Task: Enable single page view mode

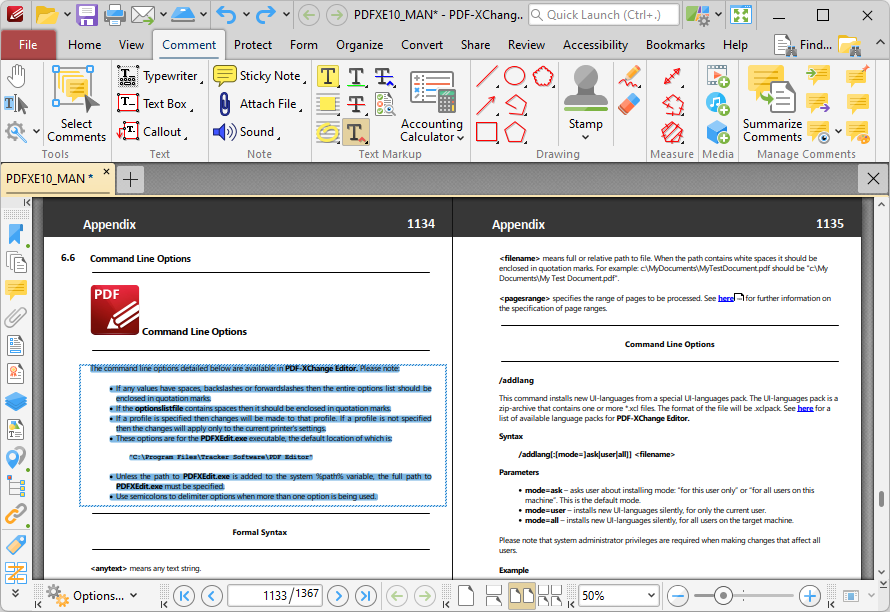Action: pyautogui.click(x=466, y=594)
